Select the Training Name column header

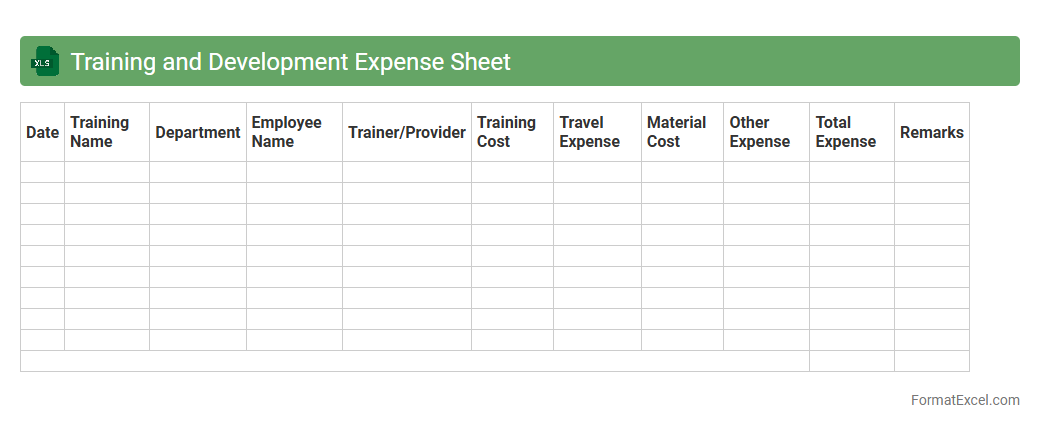[x=106, y=132]
